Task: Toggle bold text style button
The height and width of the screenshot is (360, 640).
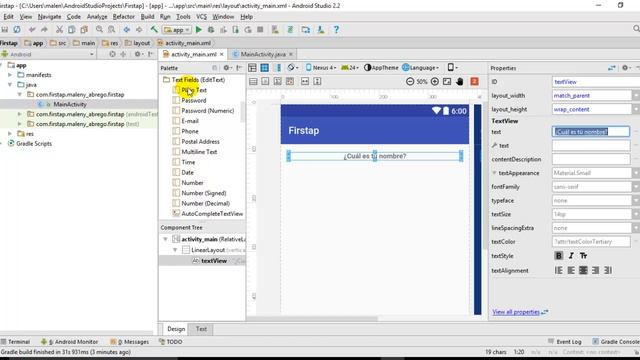Action: pyautogui.click(x=559, y=256)
